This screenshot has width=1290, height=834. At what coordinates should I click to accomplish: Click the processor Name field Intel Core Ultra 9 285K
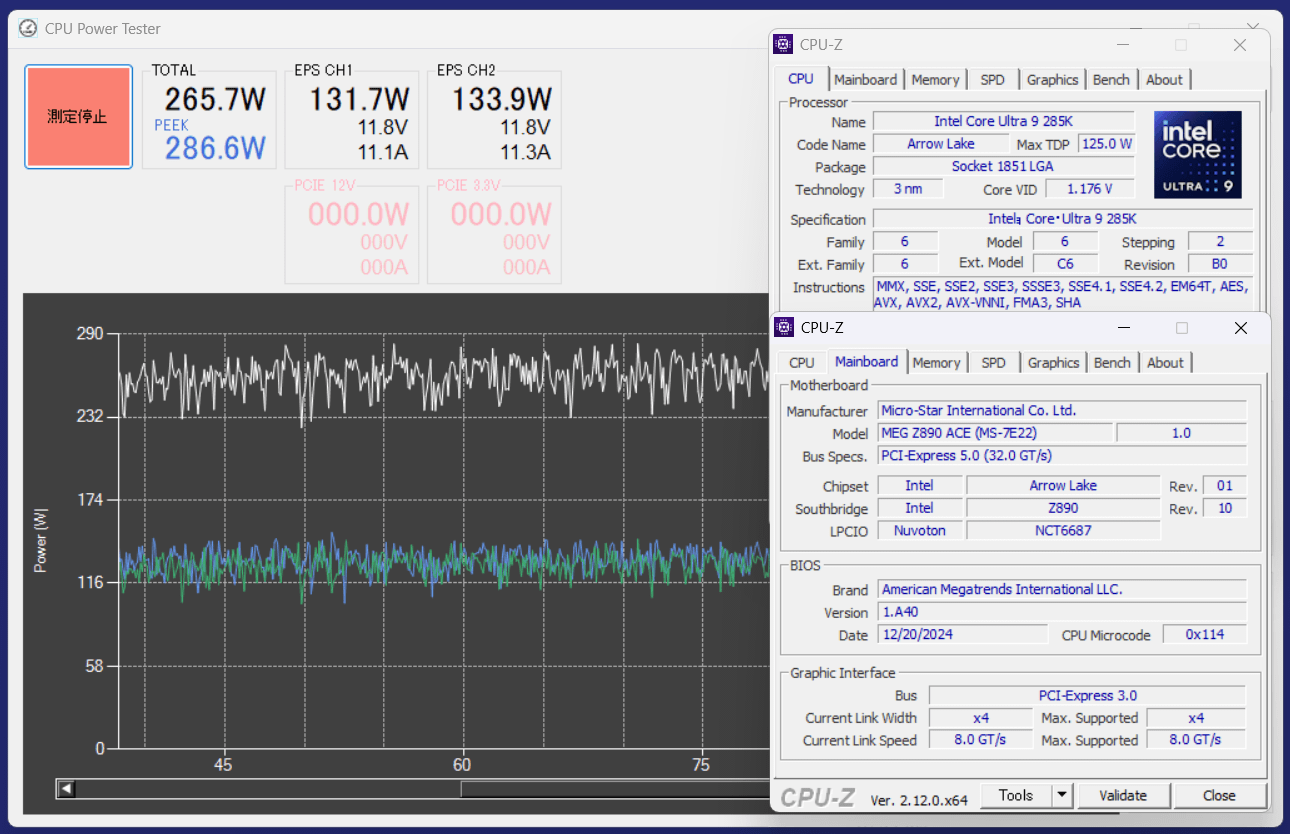(1003, 121)
